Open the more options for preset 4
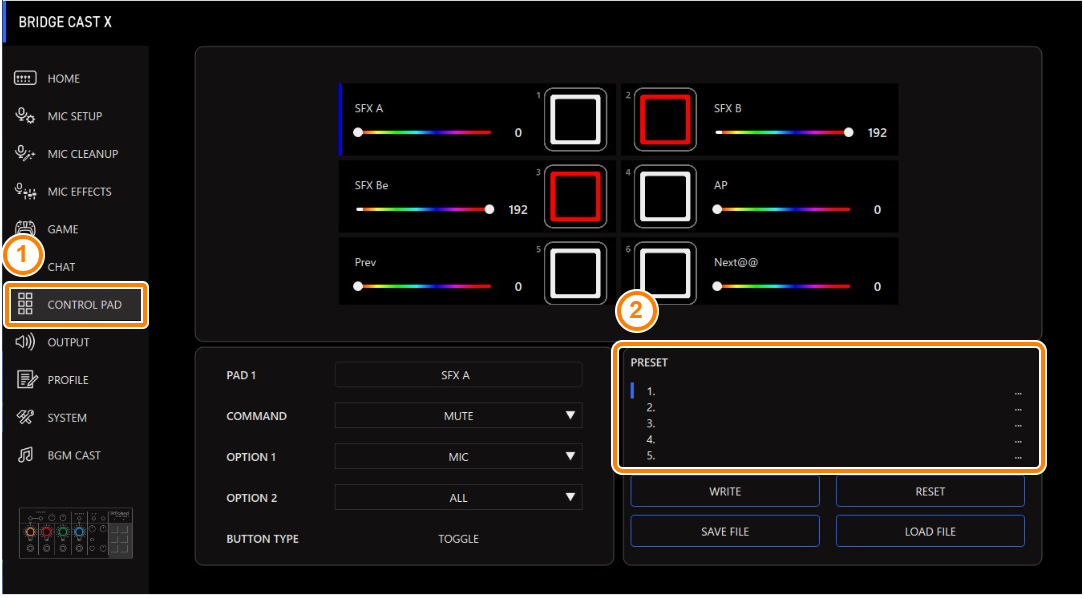1084x598 pixels. click(x=1018, y=441)
